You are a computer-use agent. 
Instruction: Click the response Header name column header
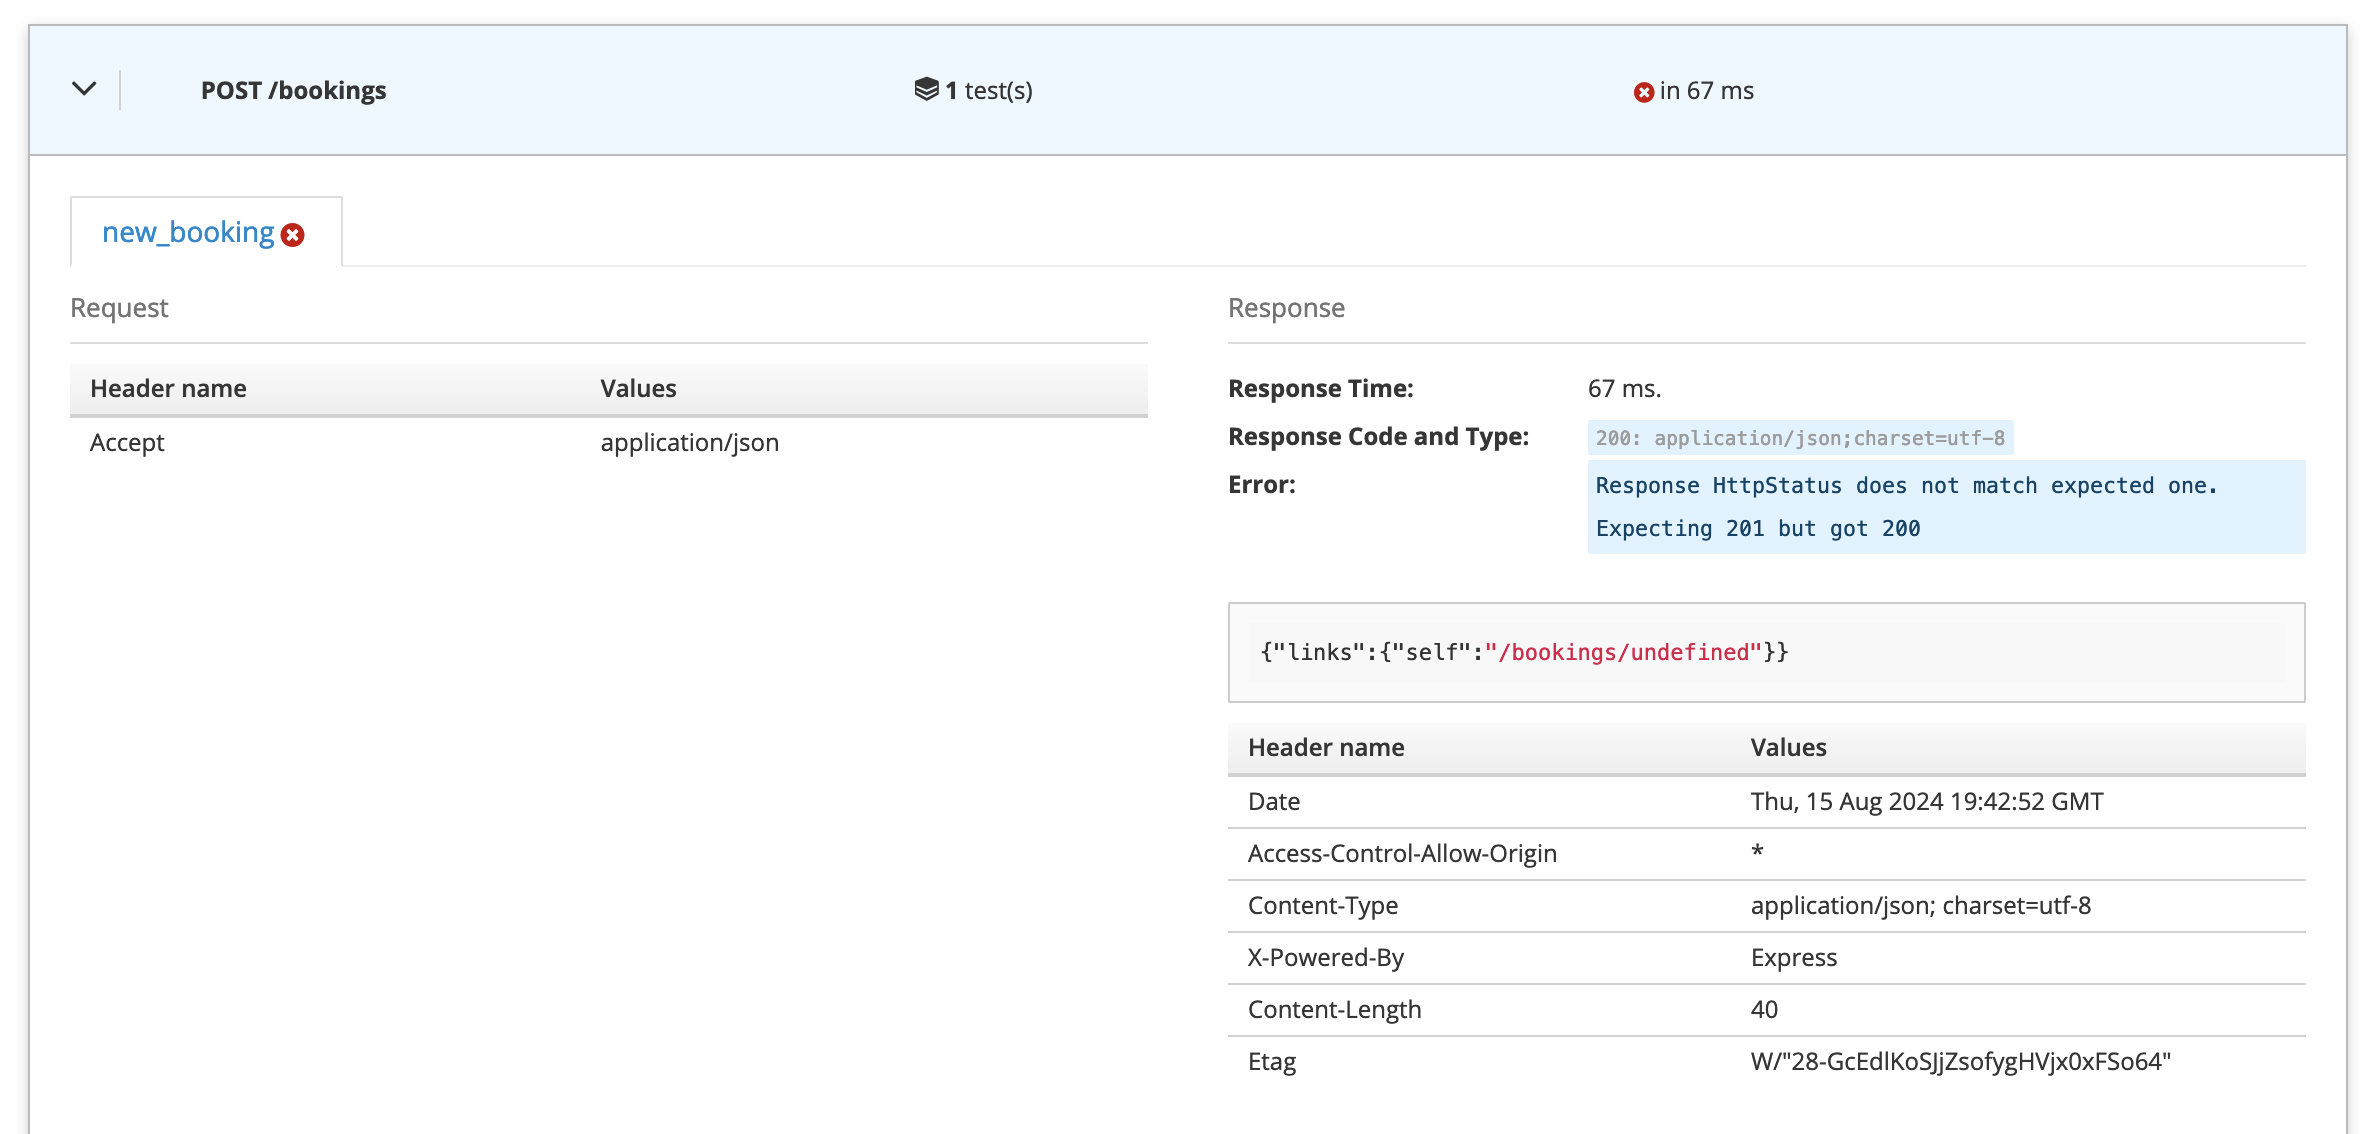click(1326, 748)
